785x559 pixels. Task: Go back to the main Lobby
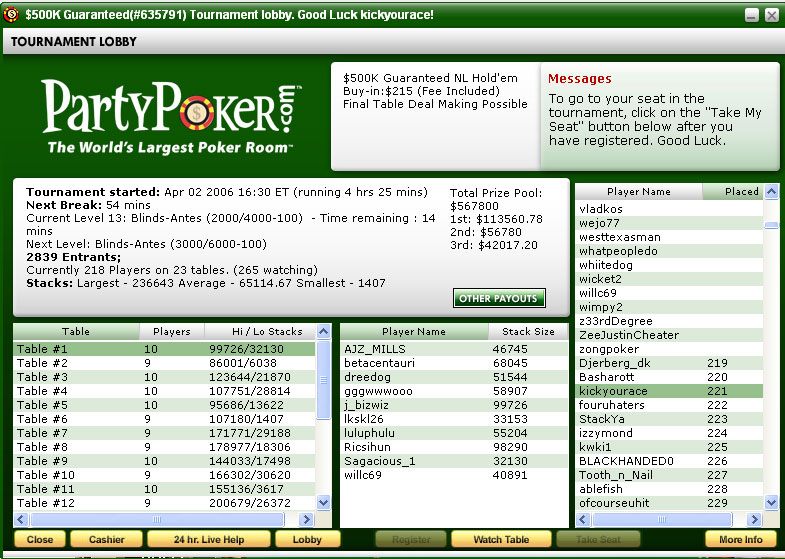(x=307, y=539)
